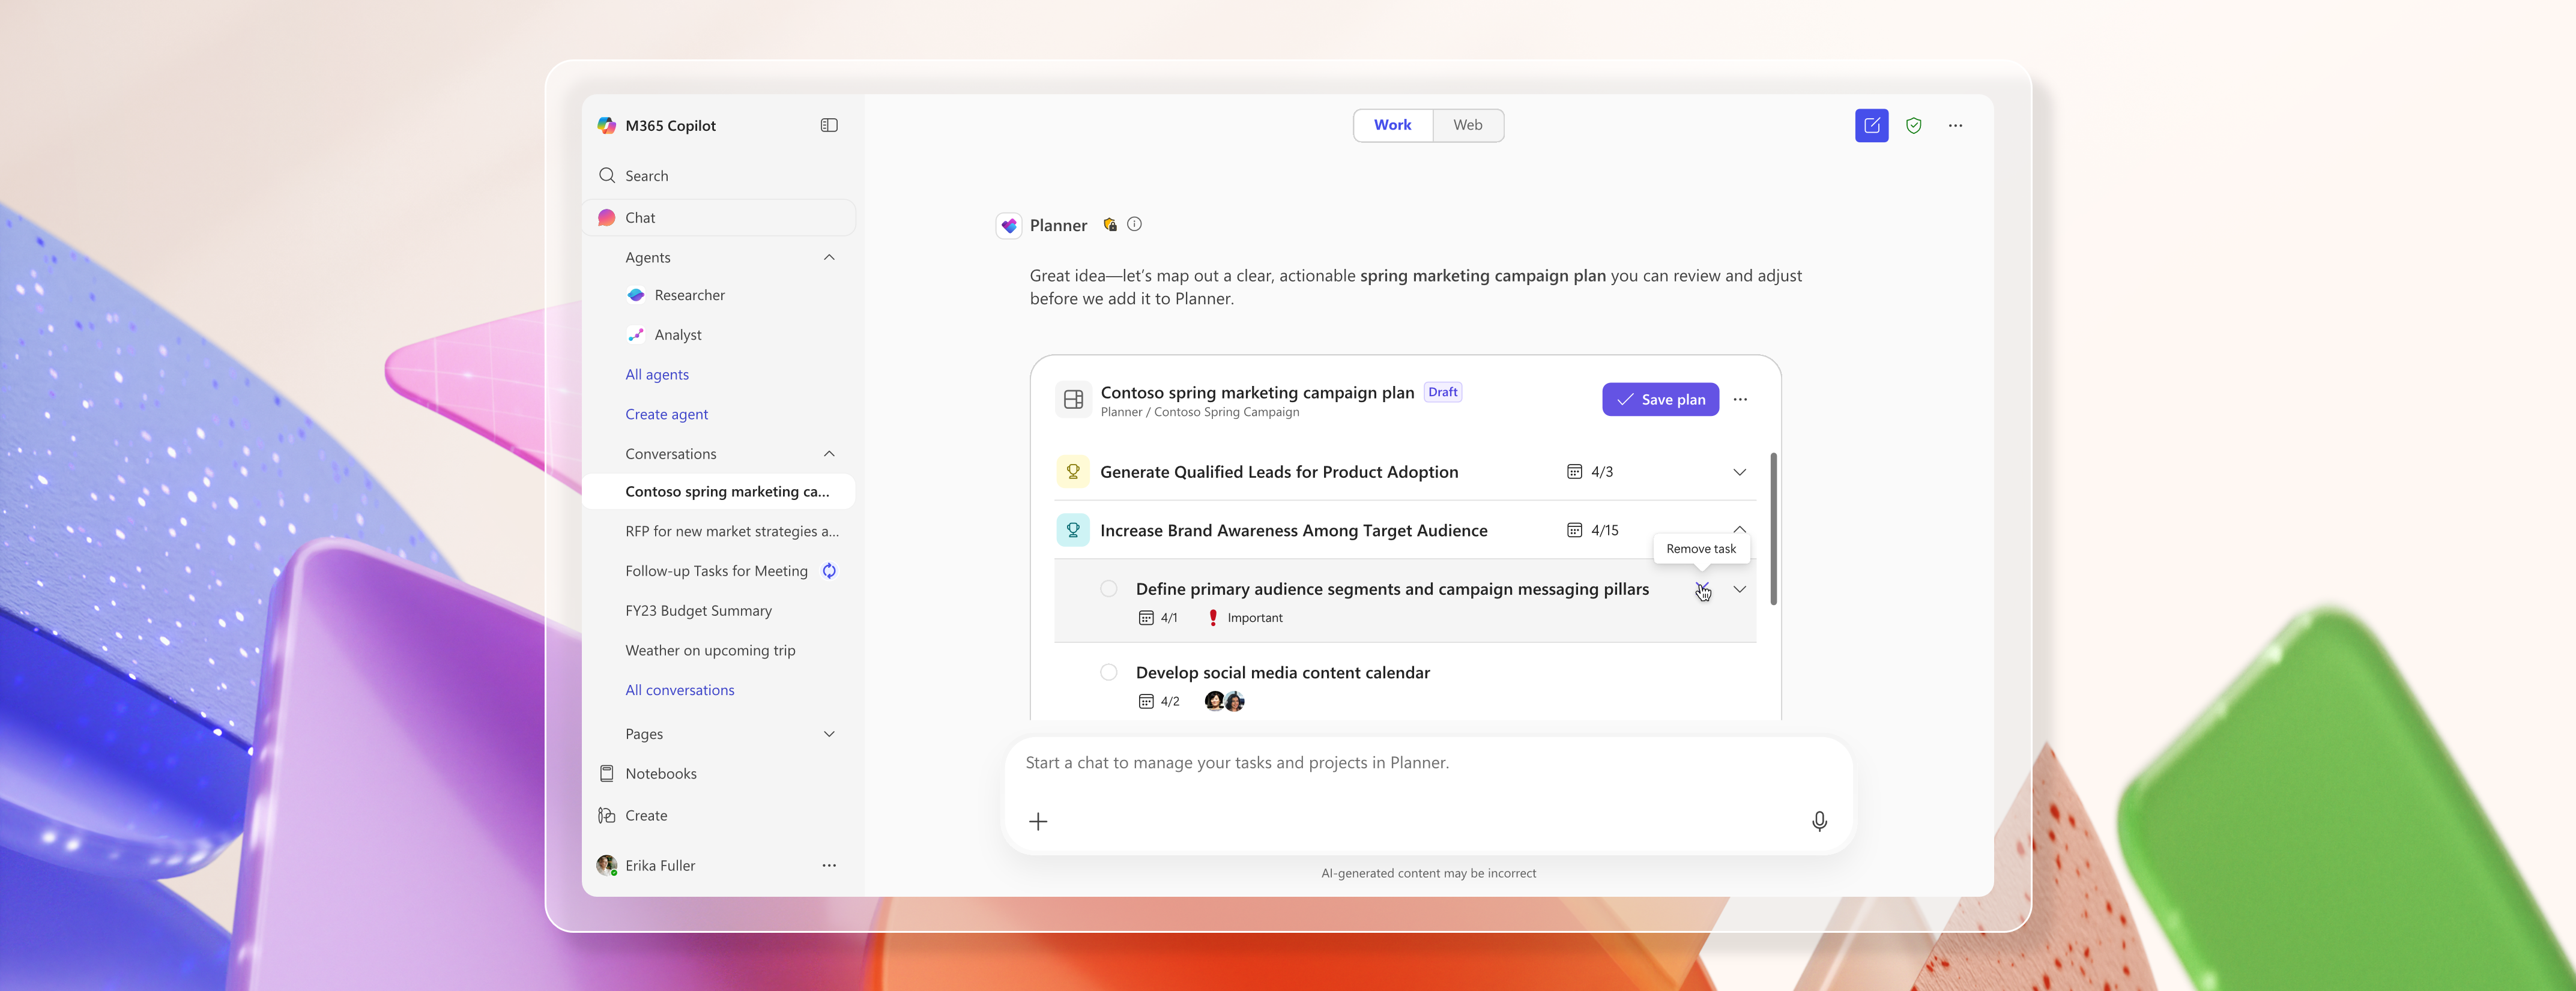Click Planner / Contoso Spring Campaign breadcrumb
The height and width of the screenshot is (991, 2576).
(1199, 412)
